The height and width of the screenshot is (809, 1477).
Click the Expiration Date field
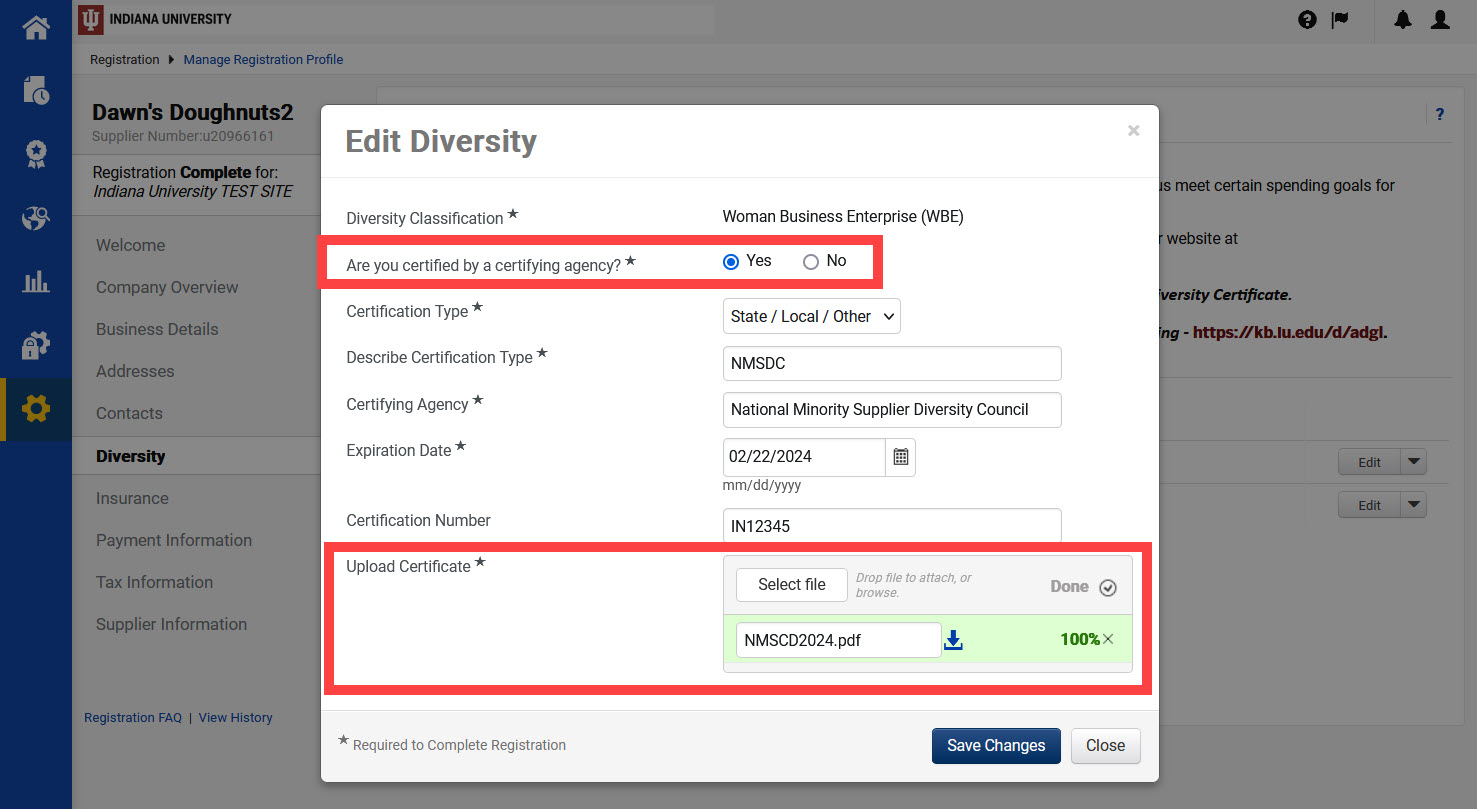click(x=804, y=457)
